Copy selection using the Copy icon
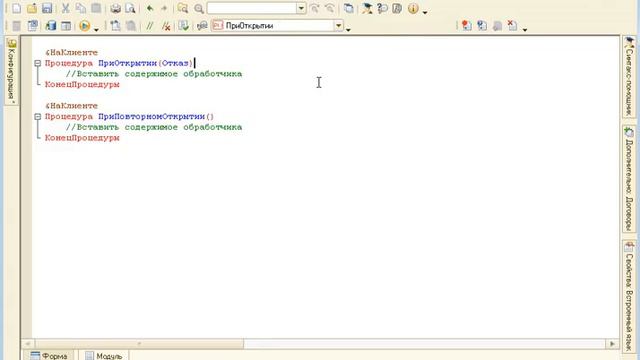 81,8
